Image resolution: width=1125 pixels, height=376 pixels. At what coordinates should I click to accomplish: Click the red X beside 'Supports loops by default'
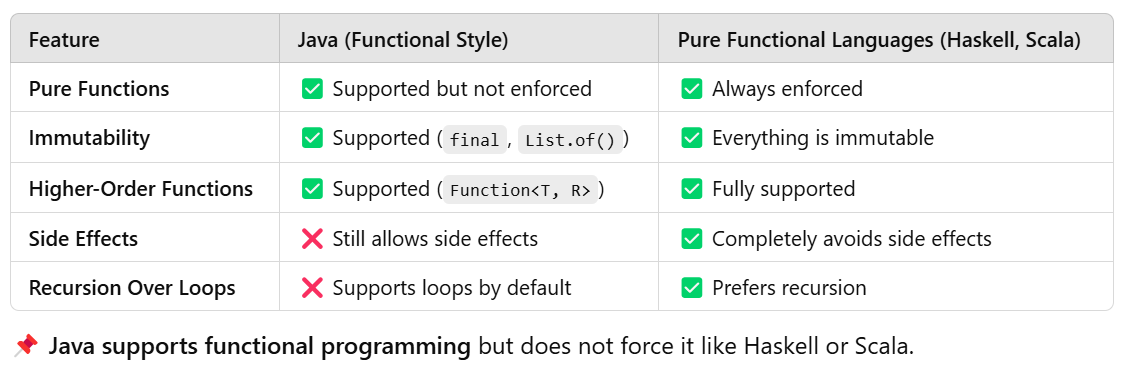pos(312,288)
